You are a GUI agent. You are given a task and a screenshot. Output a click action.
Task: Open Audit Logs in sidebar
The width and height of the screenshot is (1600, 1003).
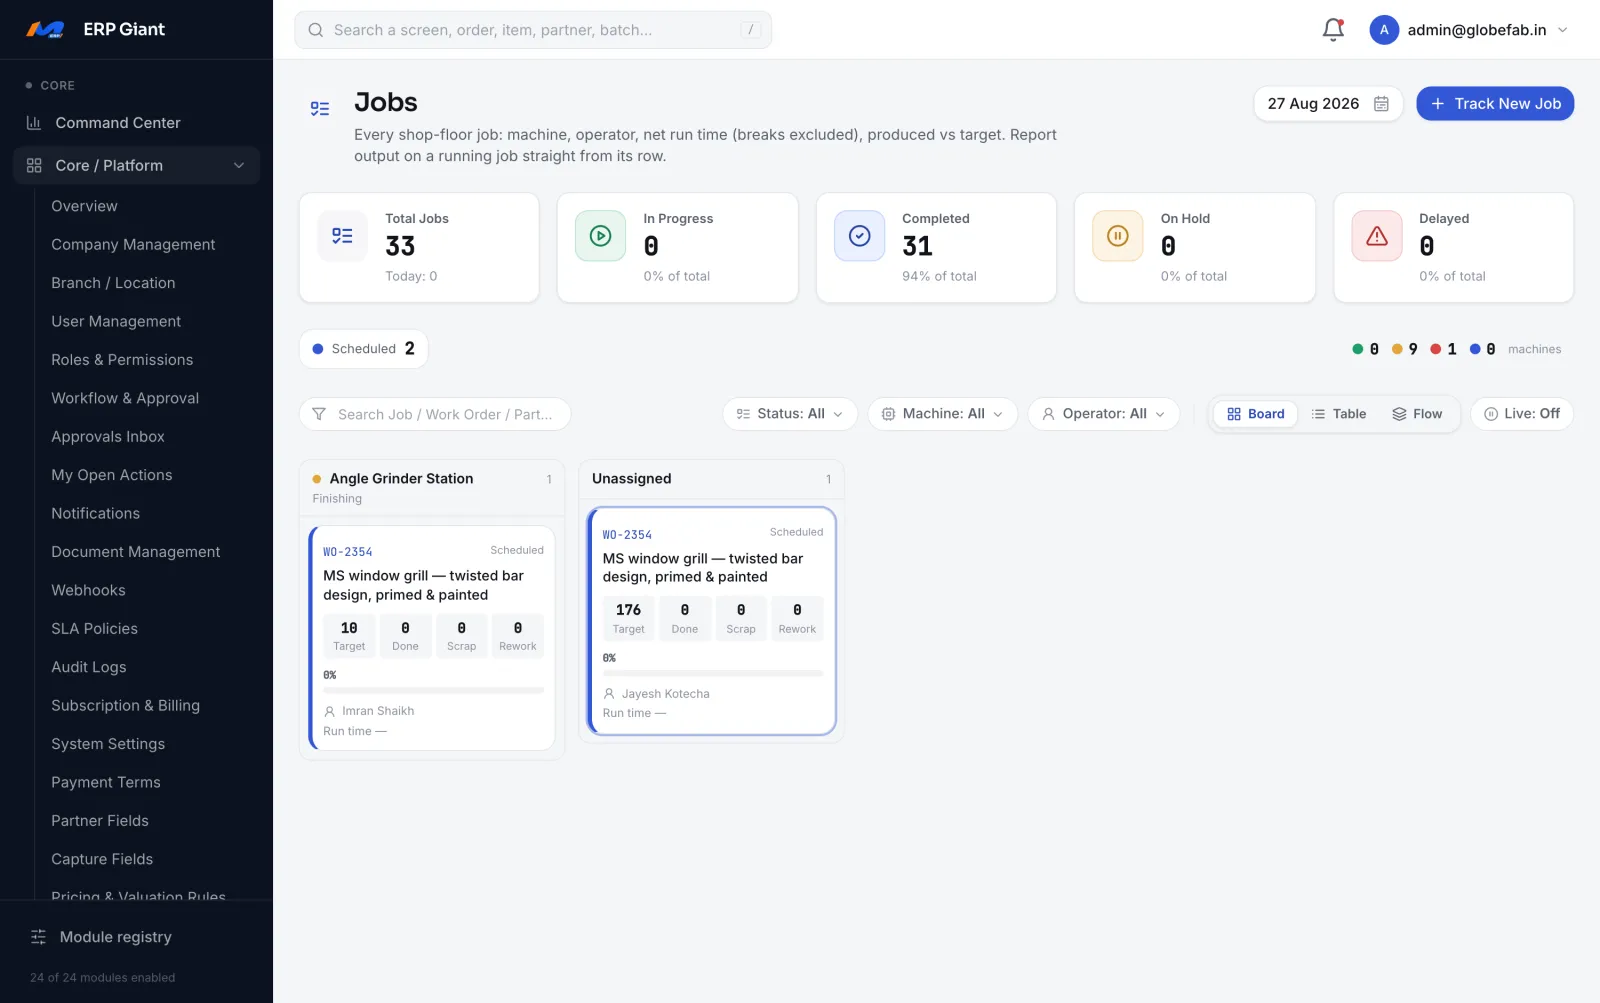click(x=89, y=667)
